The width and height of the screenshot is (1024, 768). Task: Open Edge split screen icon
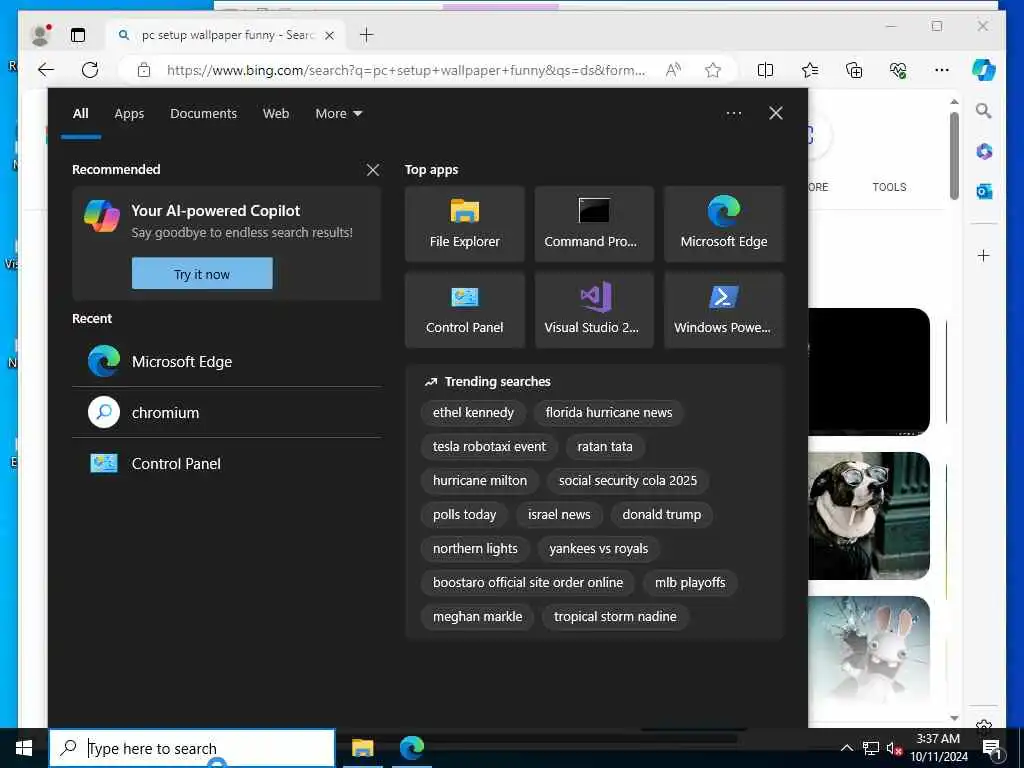[x=765, y=70]
